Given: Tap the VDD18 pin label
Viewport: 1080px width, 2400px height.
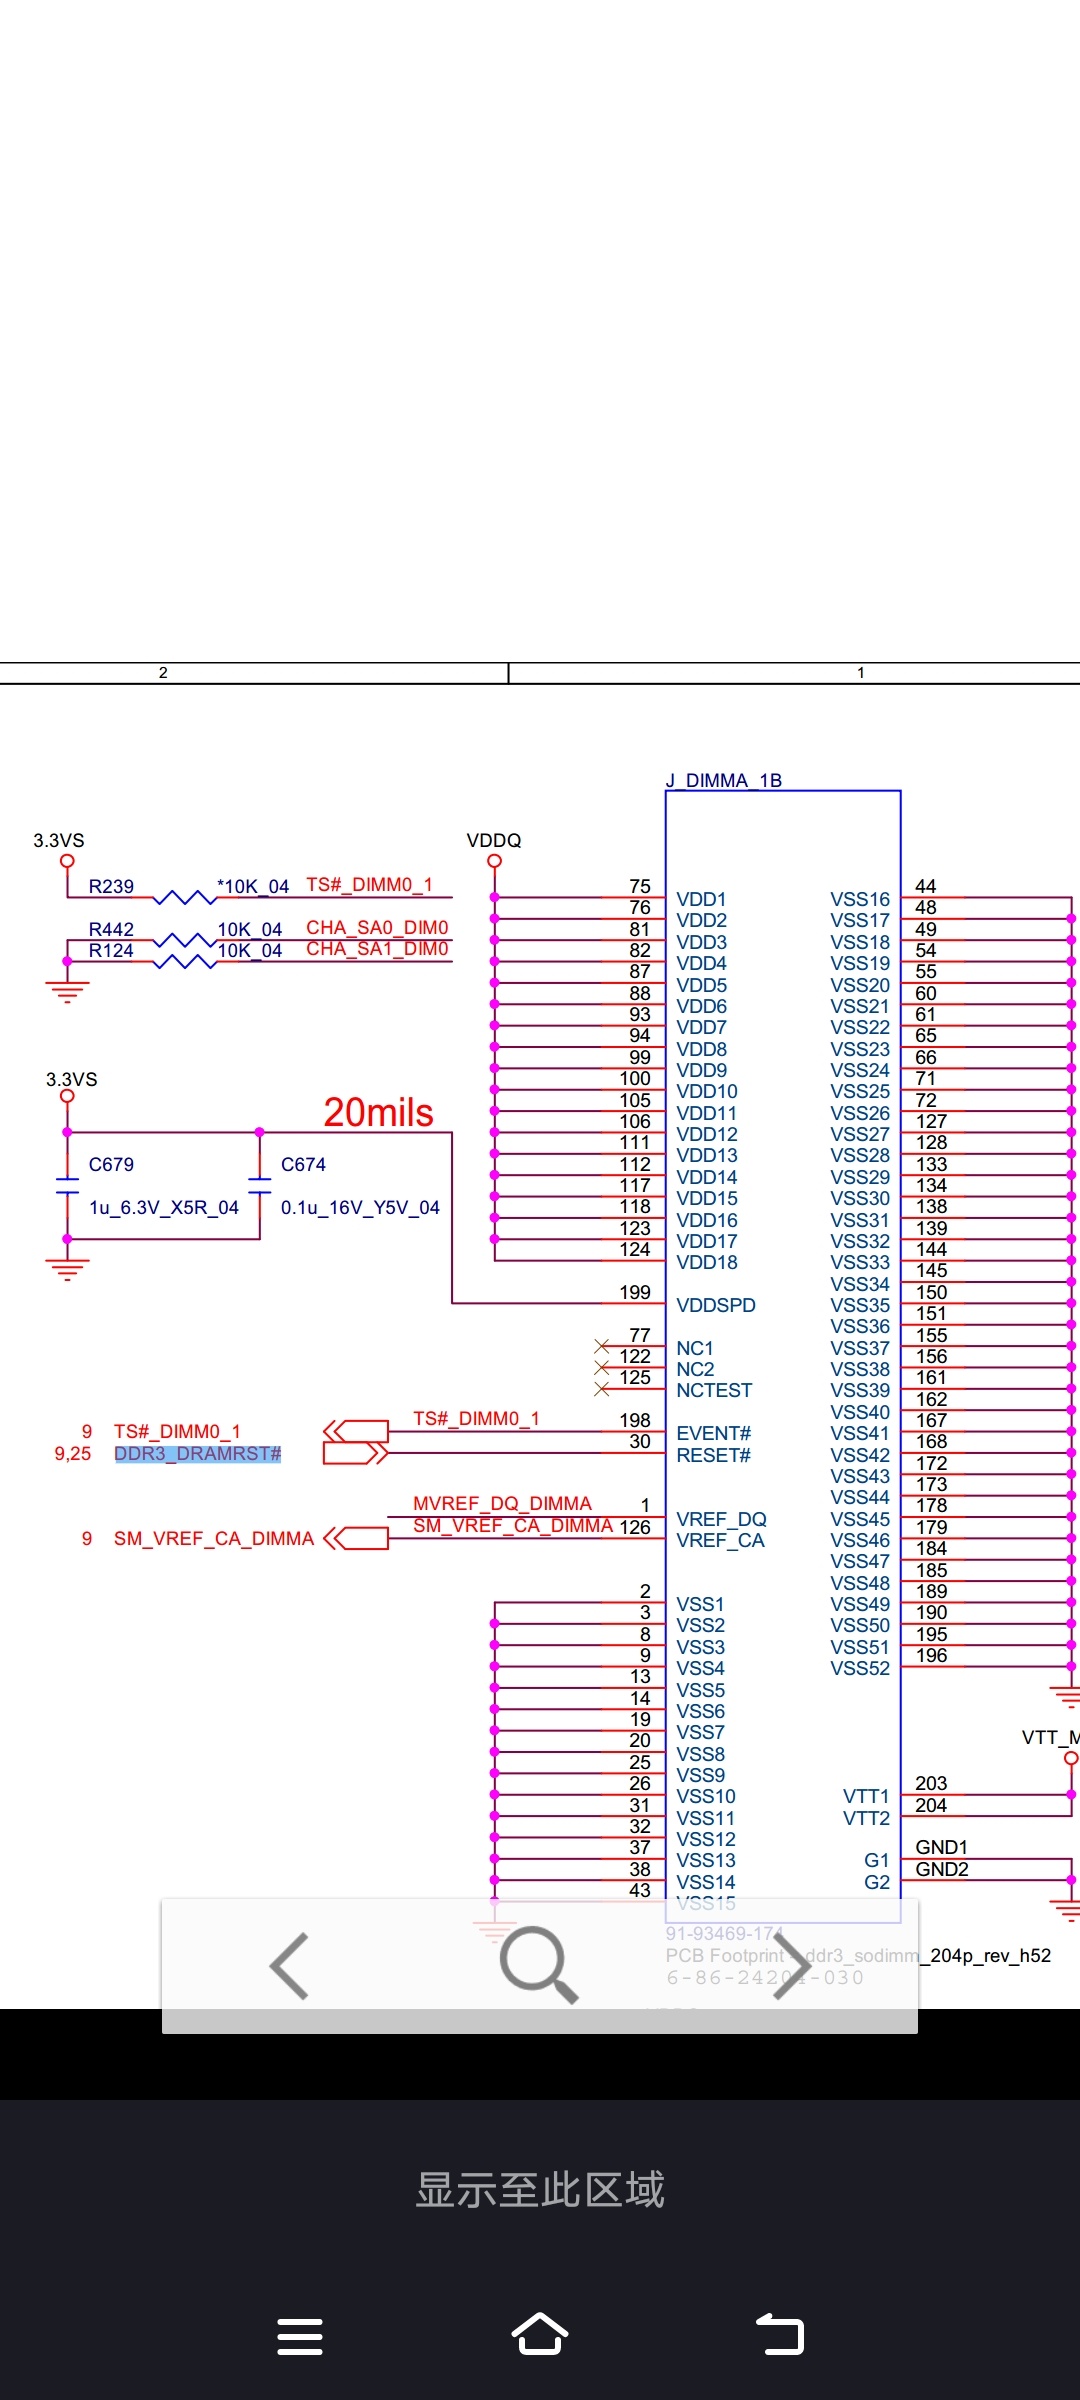Looking at the screenshot, I should [707, 1262].
